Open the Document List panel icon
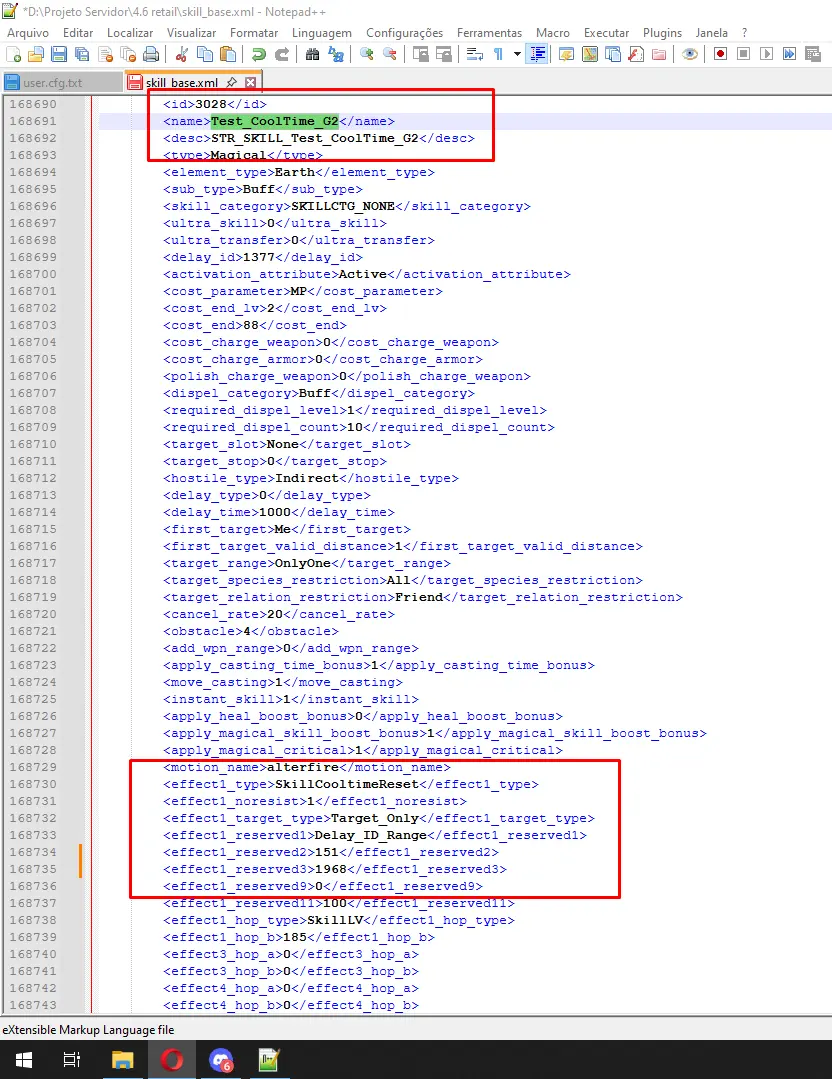Screen dimensions: 832x1079 pyautogui.click(x=612, y=54)
